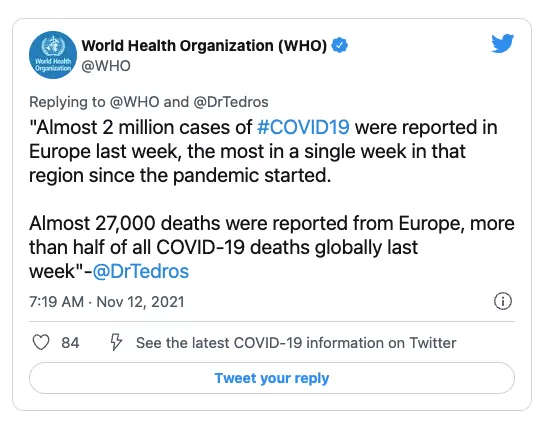
Task: Open the WHO profile avatar
Action: click(x=53, y=55)
